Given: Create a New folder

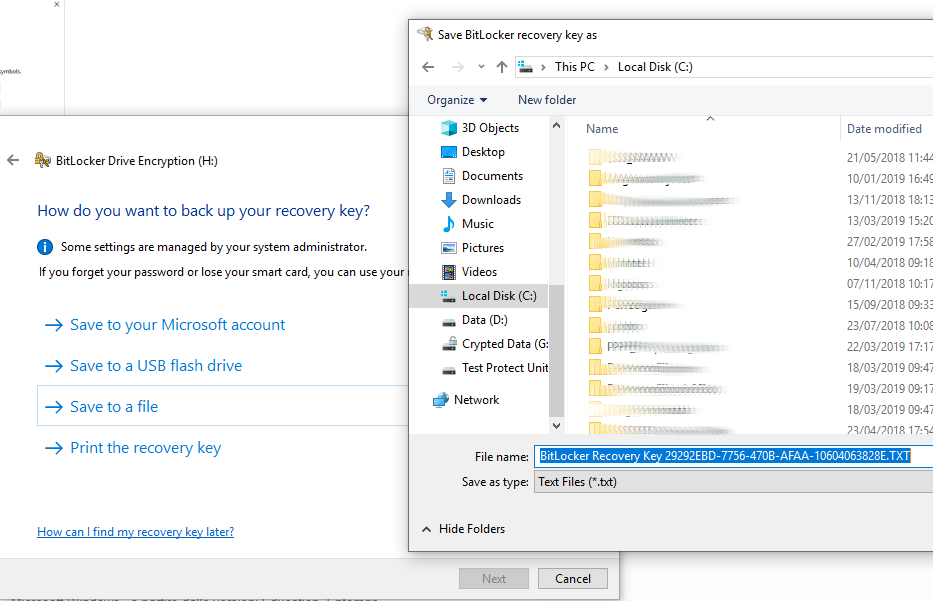Looking at the screenshot, I should pos(547,100).
